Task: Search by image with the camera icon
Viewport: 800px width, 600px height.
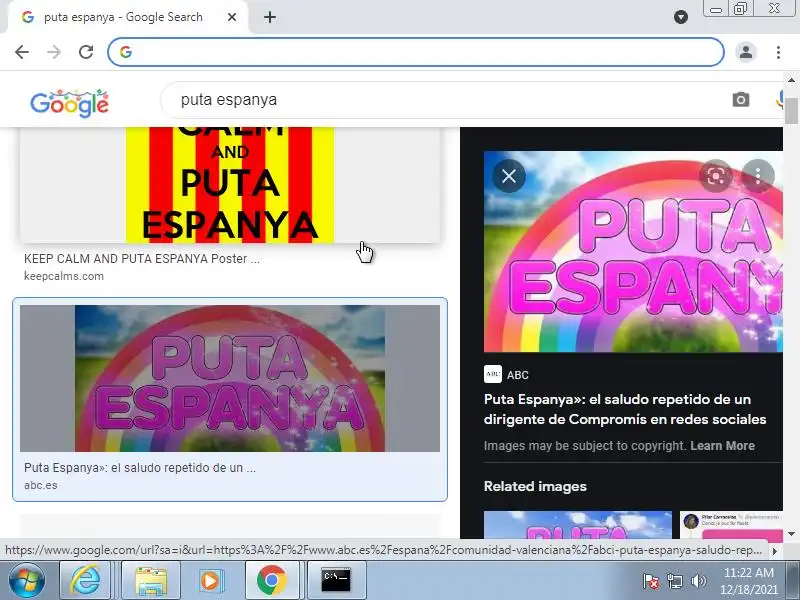Action: pos(741,99)
